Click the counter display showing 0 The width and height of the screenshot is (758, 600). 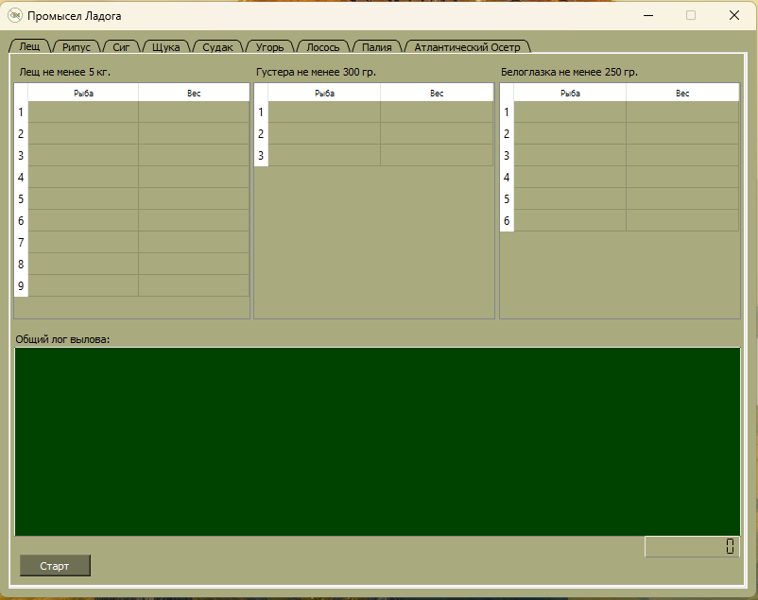point(692,546)
